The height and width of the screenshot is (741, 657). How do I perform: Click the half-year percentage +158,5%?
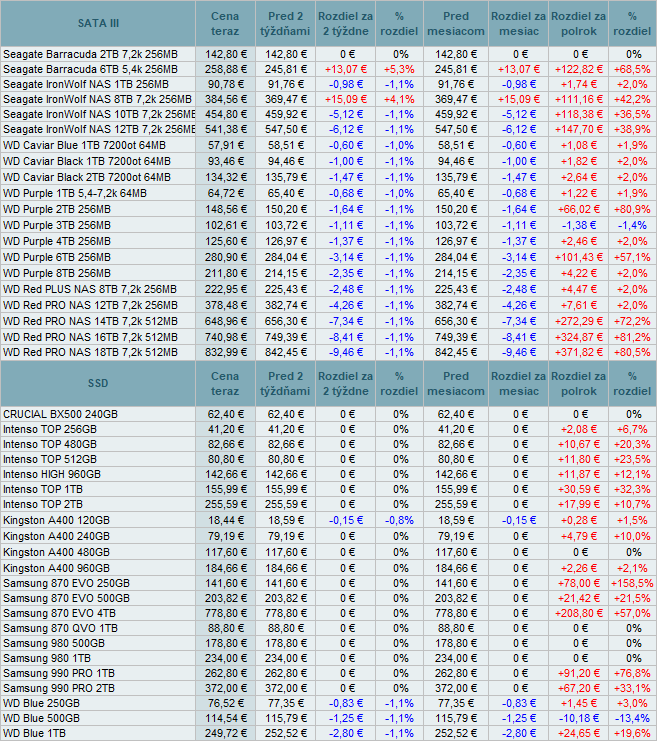(x=632, y=584)
